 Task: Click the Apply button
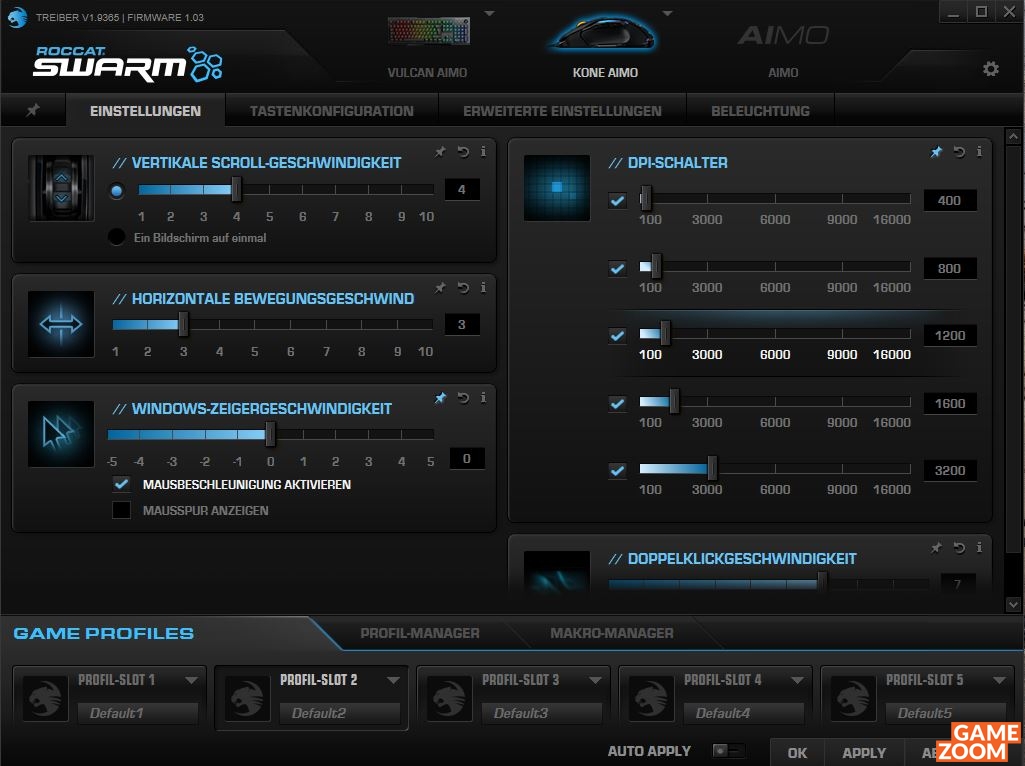click(x=864, y=753)
